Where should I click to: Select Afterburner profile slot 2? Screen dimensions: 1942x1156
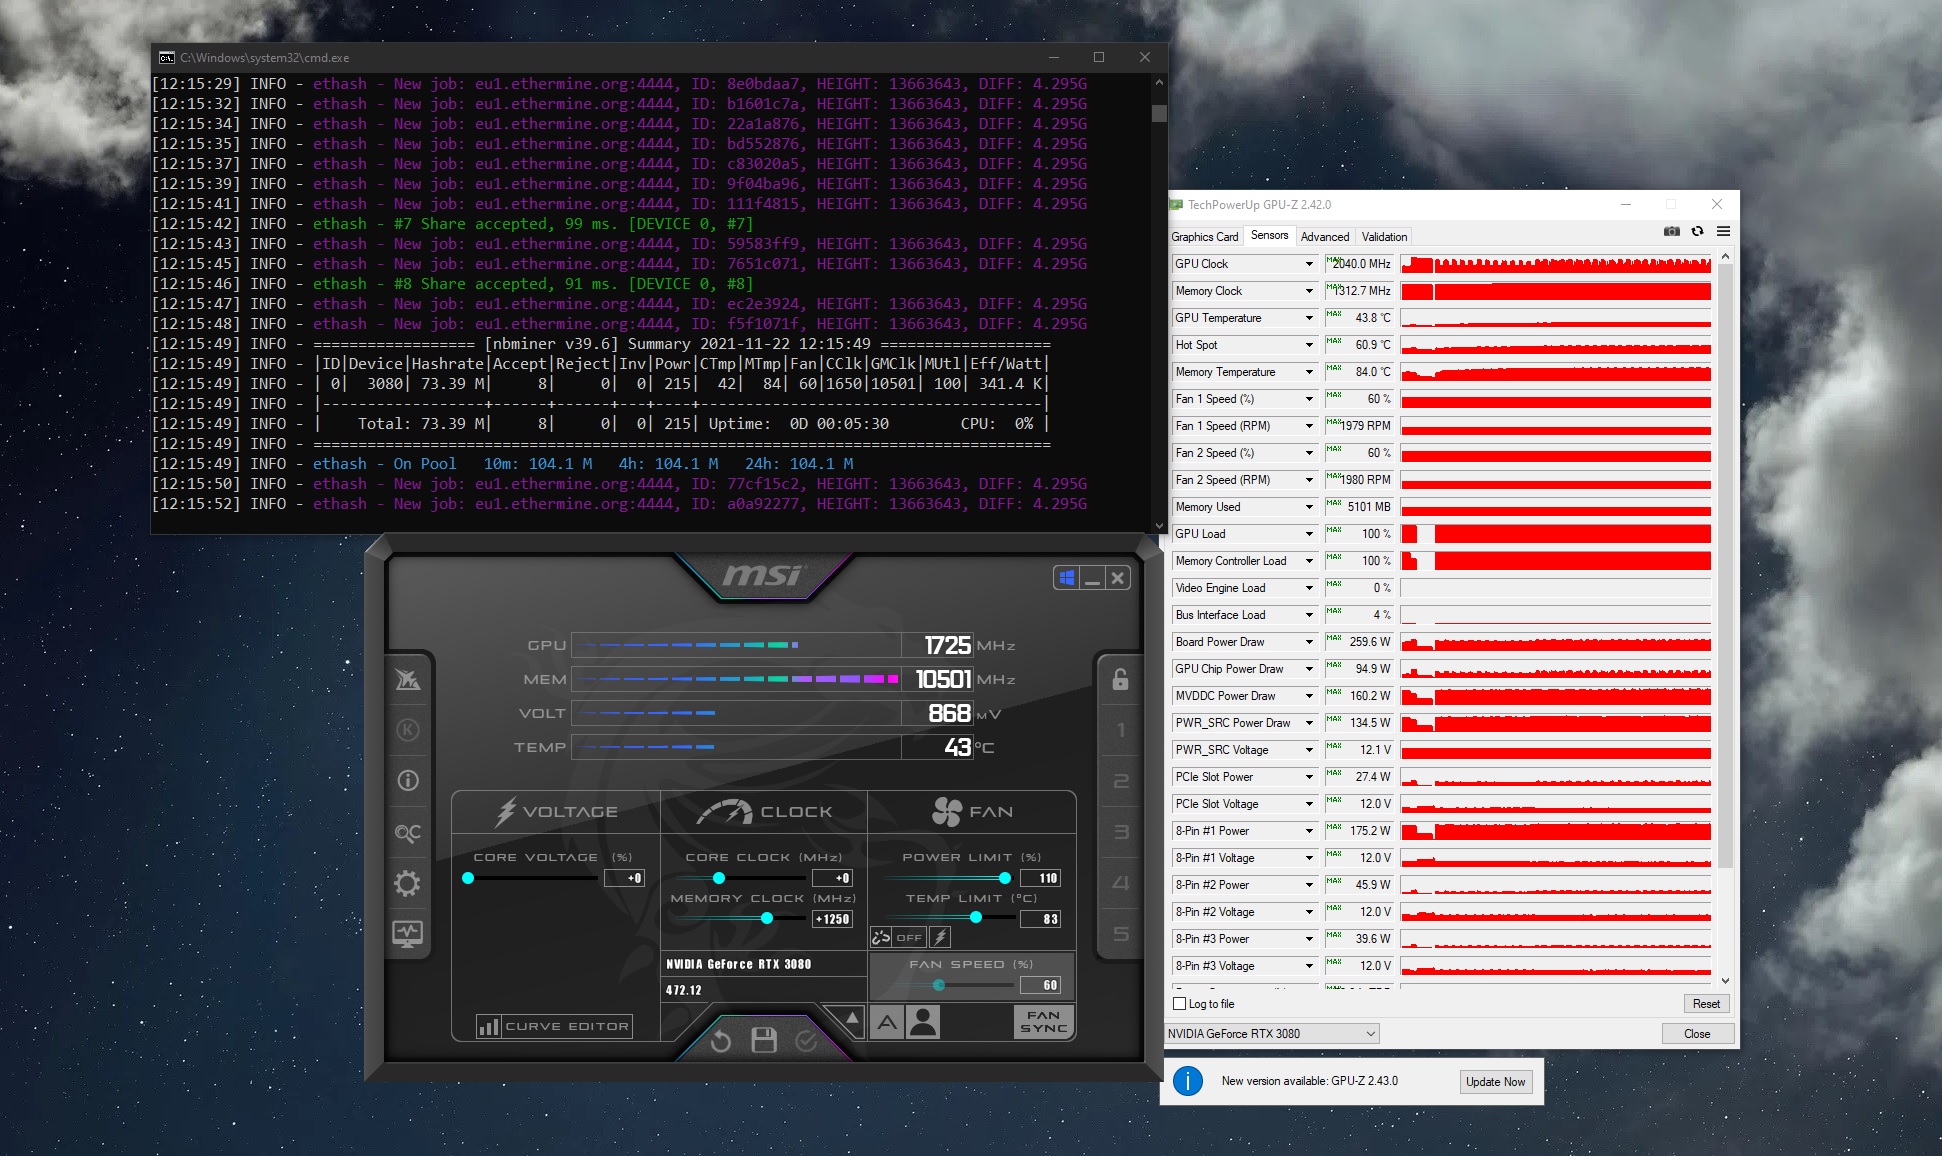(x=1121, y=781)
